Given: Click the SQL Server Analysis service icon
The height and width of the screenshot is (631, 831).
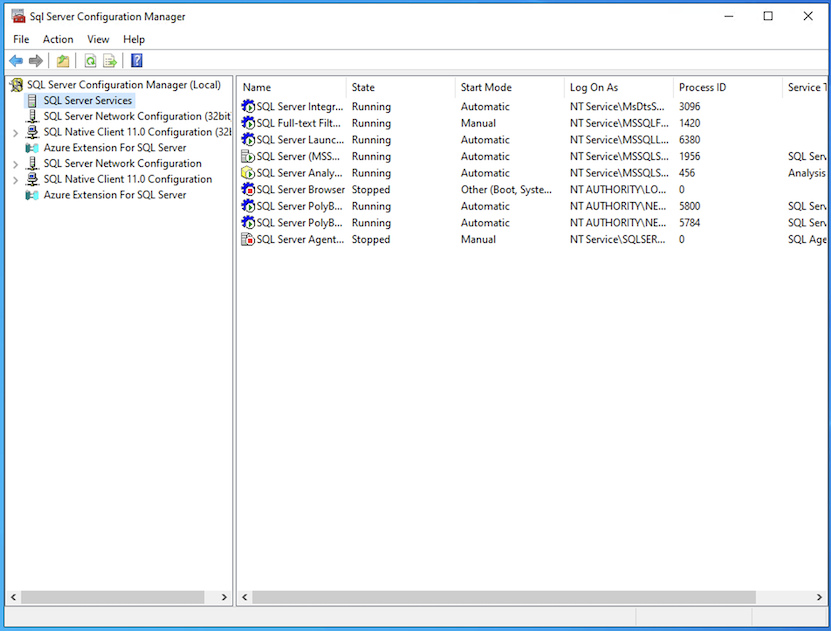Looking at the screenshot, I should click(x=248, y=172).
